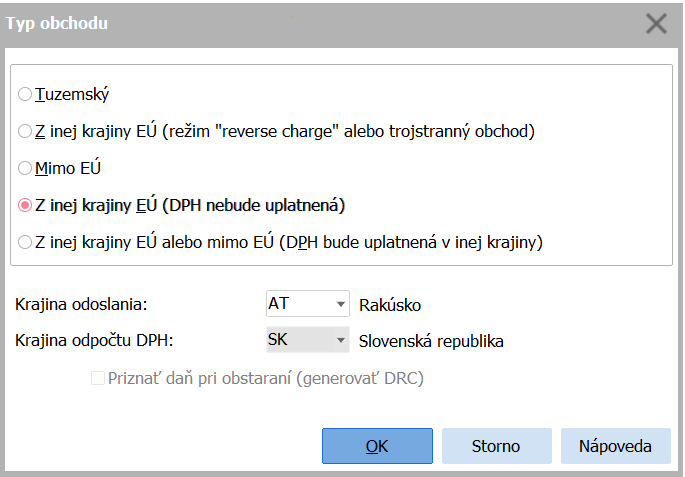The width and height of the screenshot is (685, 477).
Task: Click the Rakúsko country name text
Action: click(390, 305)
